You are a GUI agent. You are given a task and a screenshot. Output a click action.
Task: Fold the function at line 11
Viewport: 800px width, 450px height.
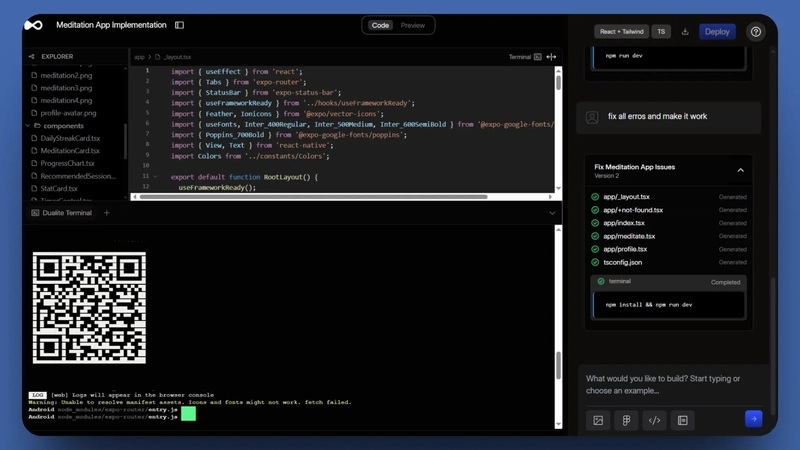click(155, 177)
